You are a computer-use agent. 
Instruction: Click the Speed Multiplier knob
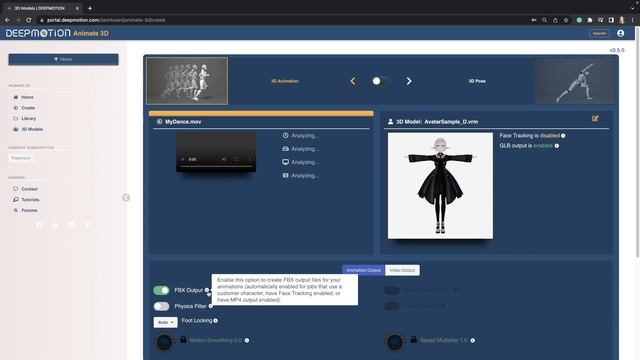point(395,342)
